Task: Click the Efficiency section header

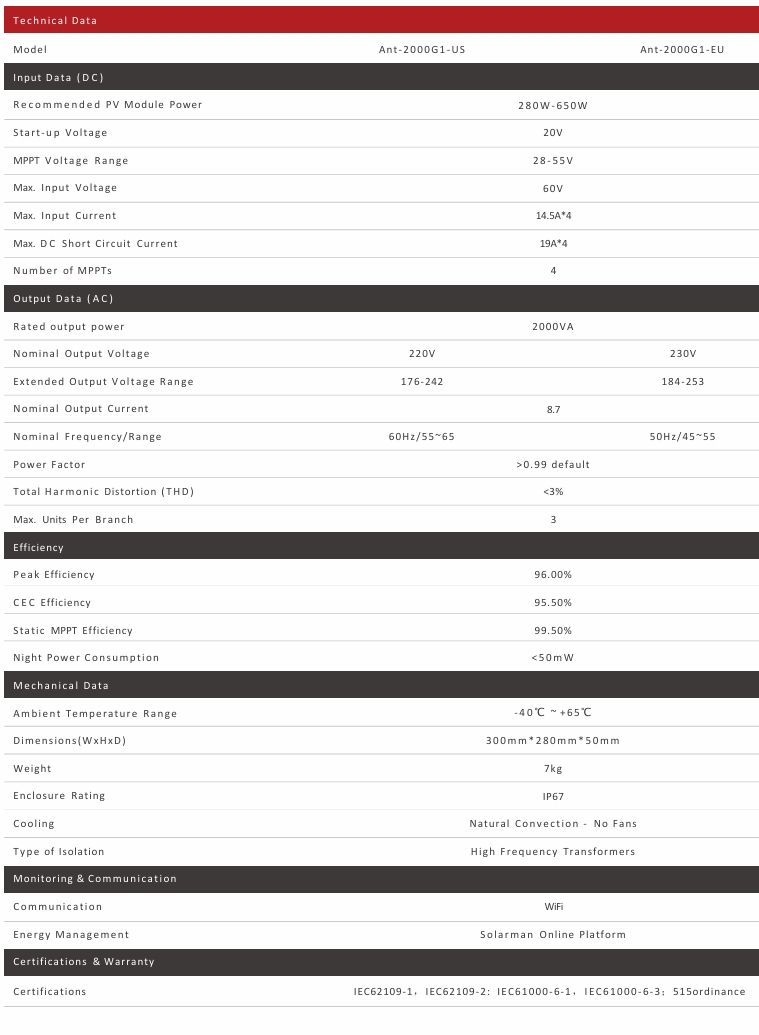Action: pyautogui.click(x=38, y=547)
